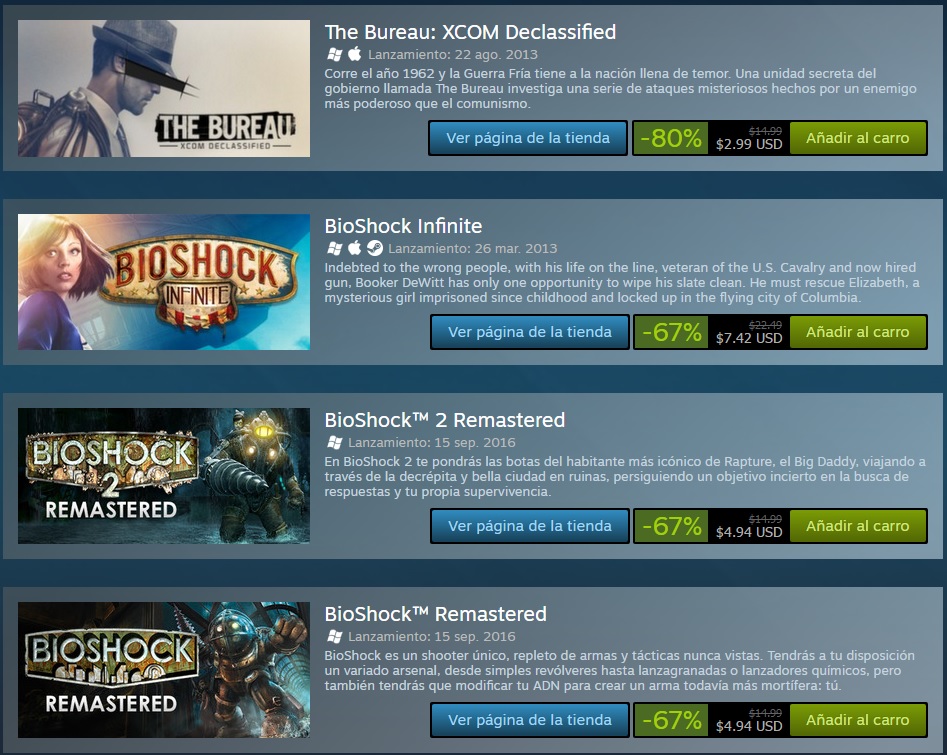This screenshot has height=755, width=947.
Task: Click Windows icon under BioShock Infinite title
Action: [334, 248]
